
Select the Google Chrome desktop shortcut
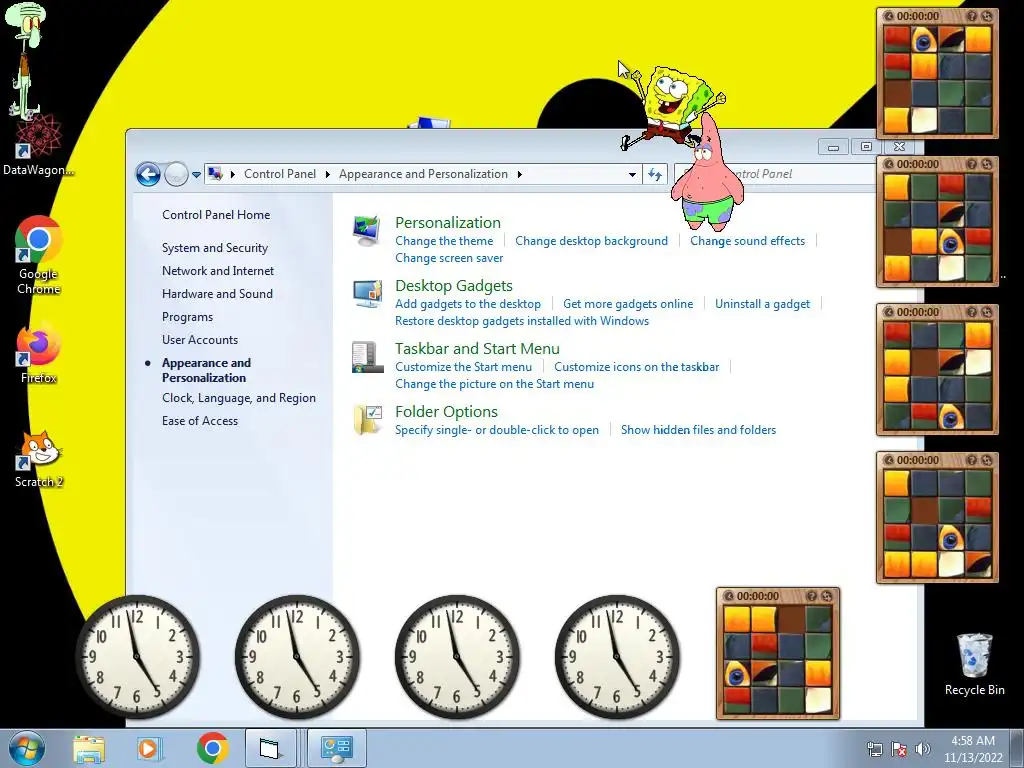coord(39,256)
